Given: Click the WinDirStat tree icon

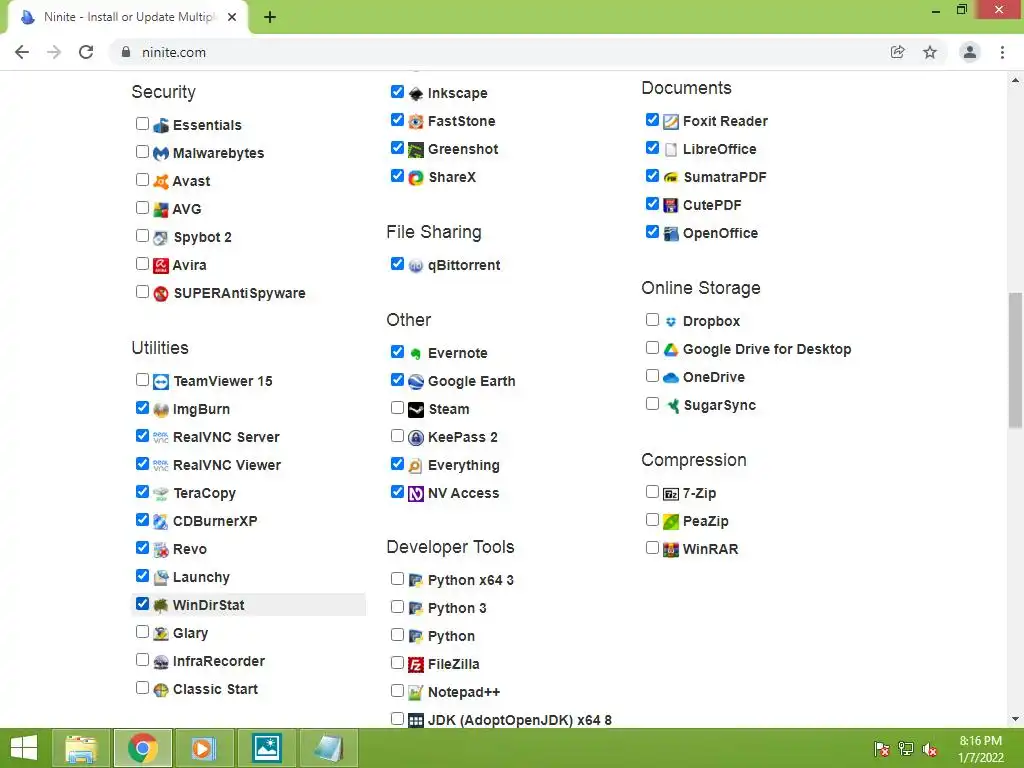Looking at the screenshot, I should tap(161, 605).
